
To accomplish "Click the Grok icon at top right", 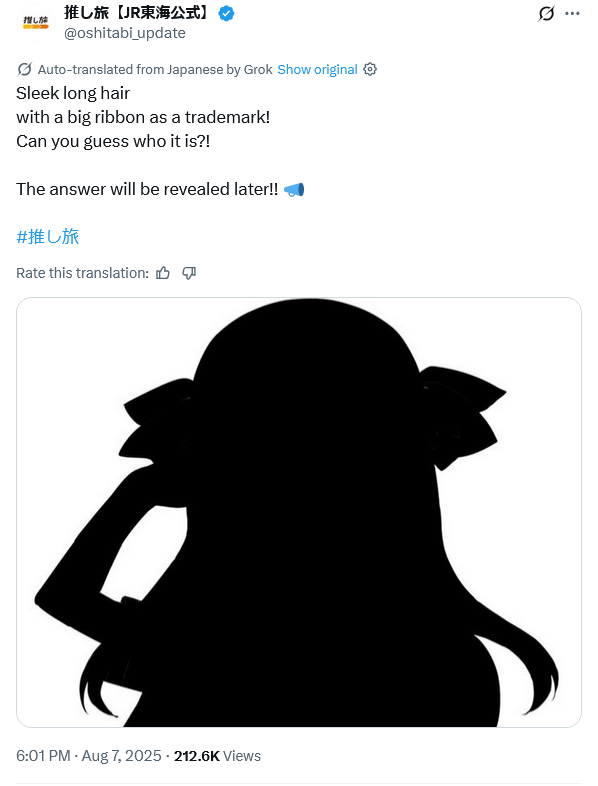I will 546,14.
